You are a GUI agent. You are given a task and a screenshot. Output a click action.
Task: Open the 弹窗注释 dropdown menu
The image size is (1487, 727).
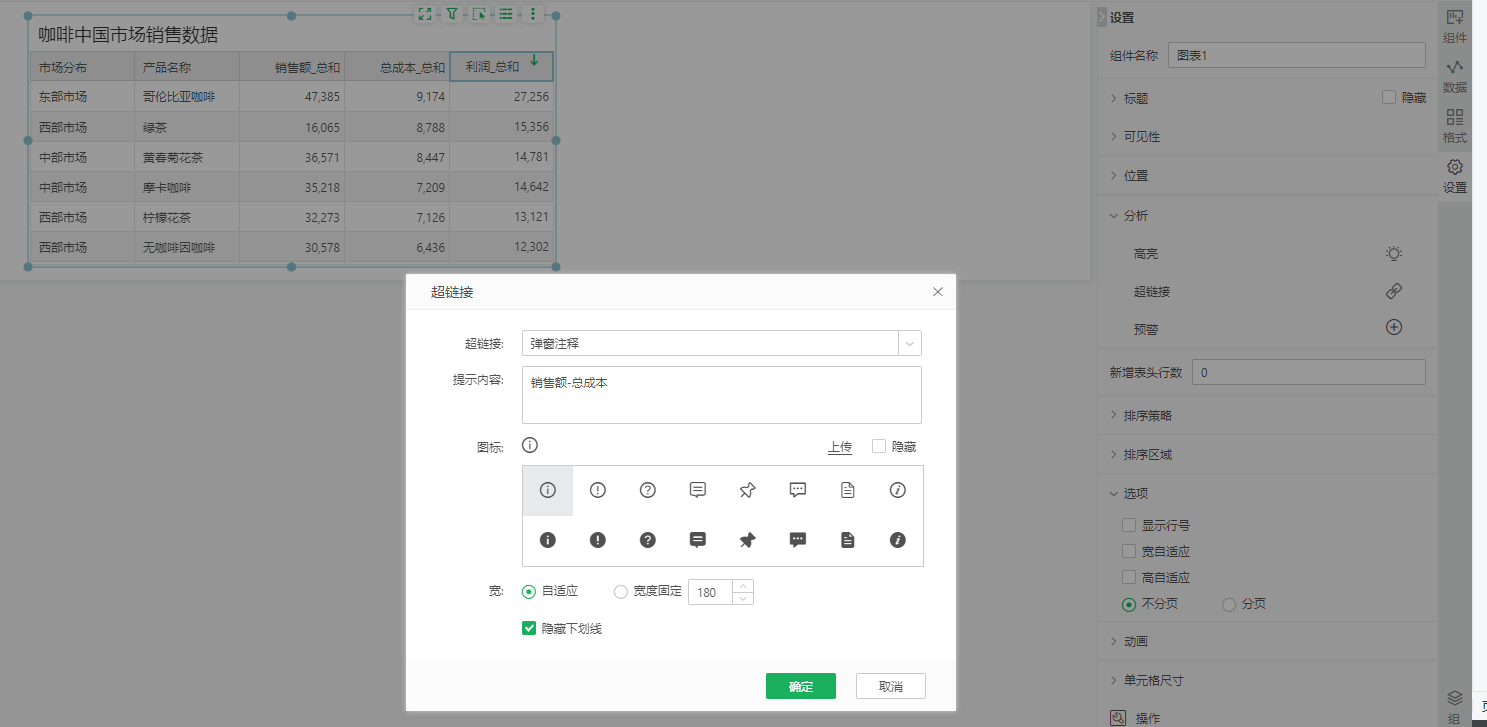tap(909, 342)
